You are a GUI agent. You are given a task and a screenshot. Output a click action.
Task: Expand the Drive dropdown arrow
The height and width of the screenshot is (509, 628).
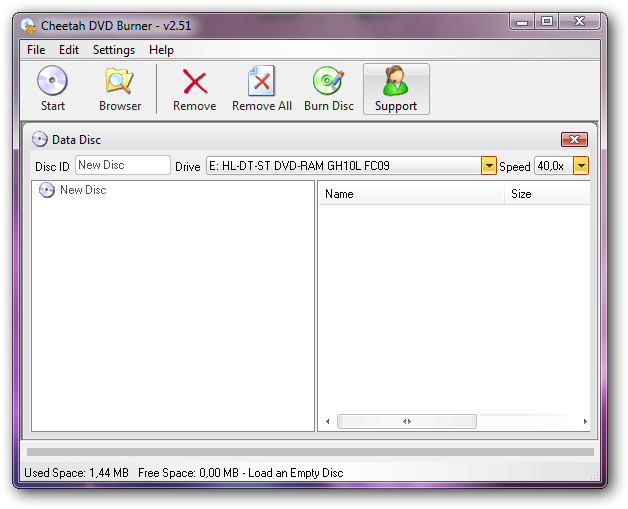pos(489,165)
